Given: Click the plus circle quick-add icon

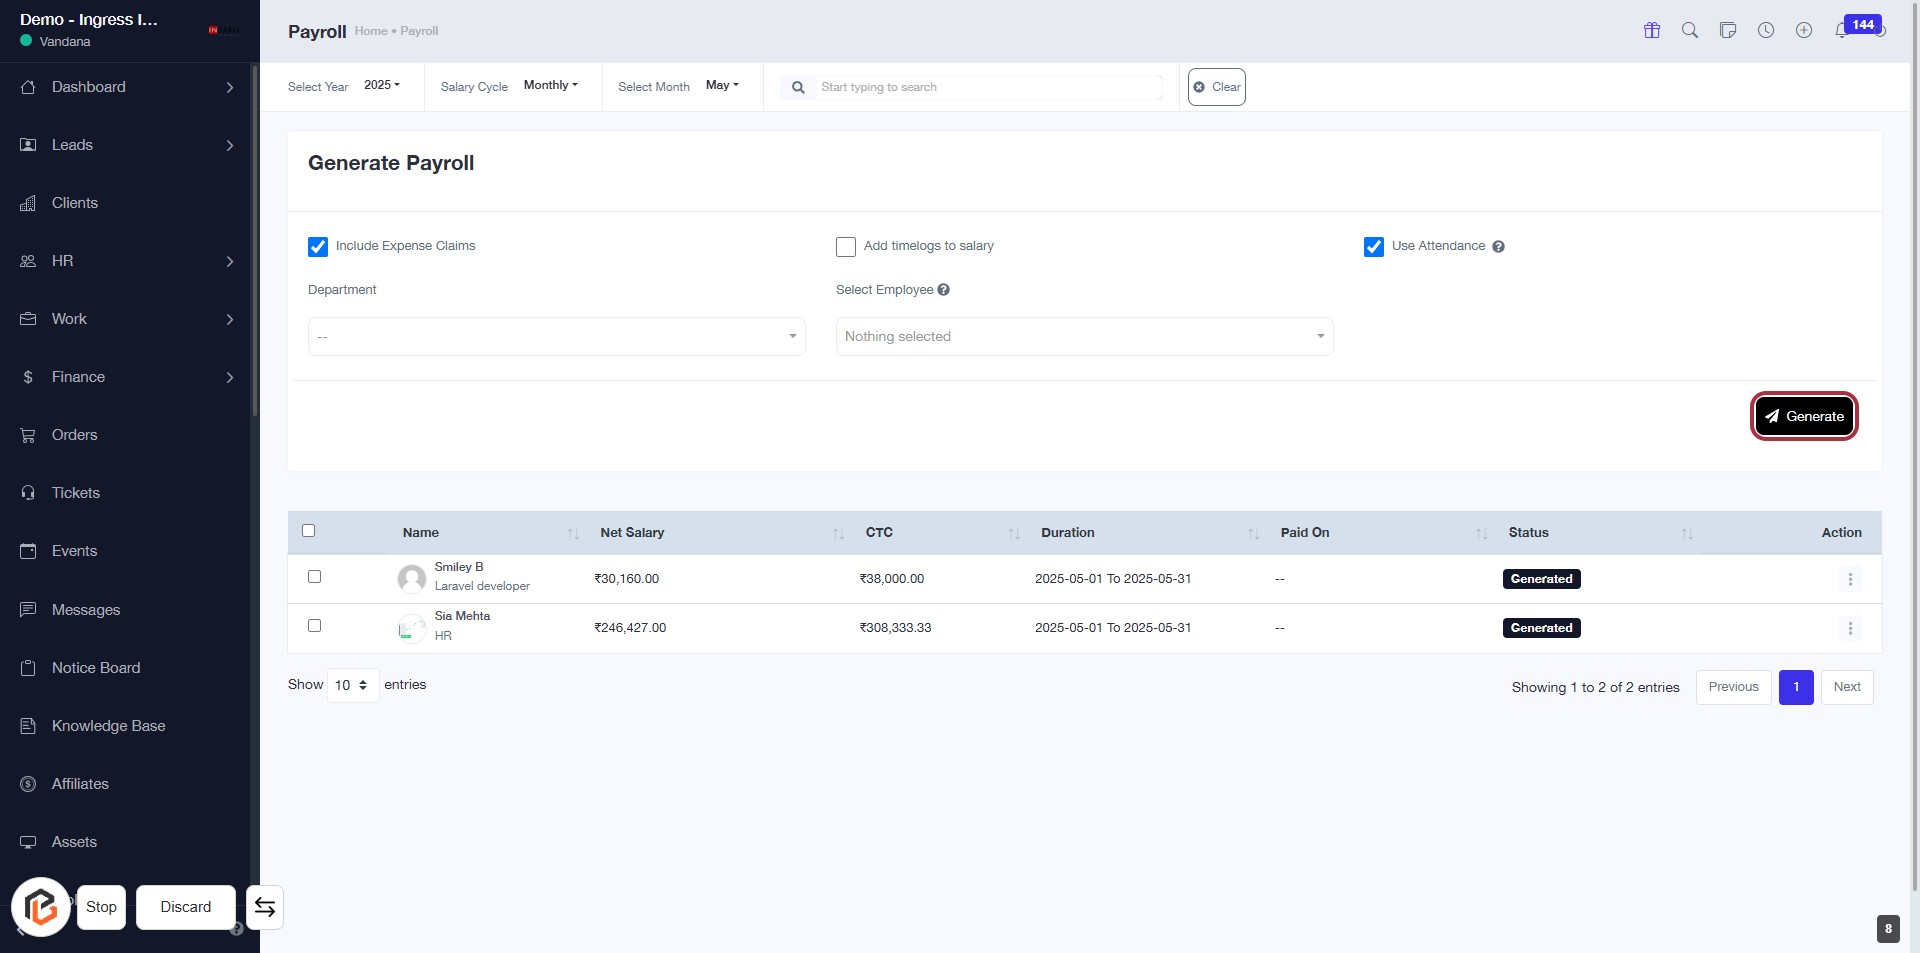Looking at the screenshot, I should pyautogui.click(x=1804, y=31).
